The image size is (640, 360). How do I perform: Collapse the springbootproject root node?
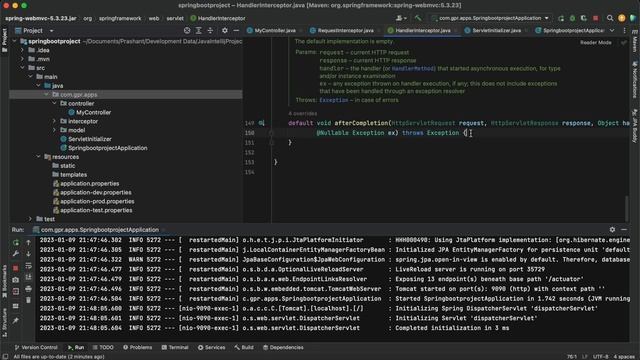(15, 41)
